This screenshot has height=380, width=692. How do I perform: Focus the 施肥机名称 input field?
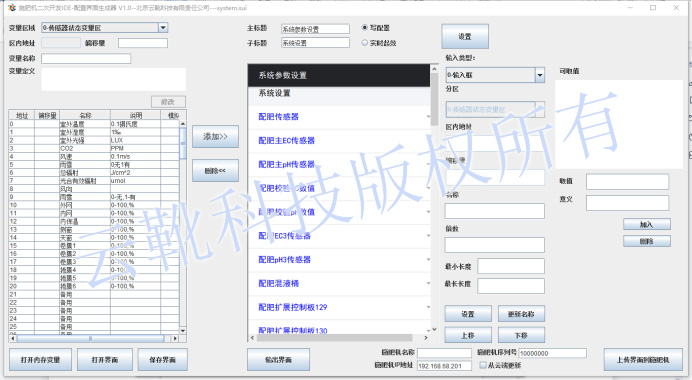pyautogui.click(x=444, y=353)
